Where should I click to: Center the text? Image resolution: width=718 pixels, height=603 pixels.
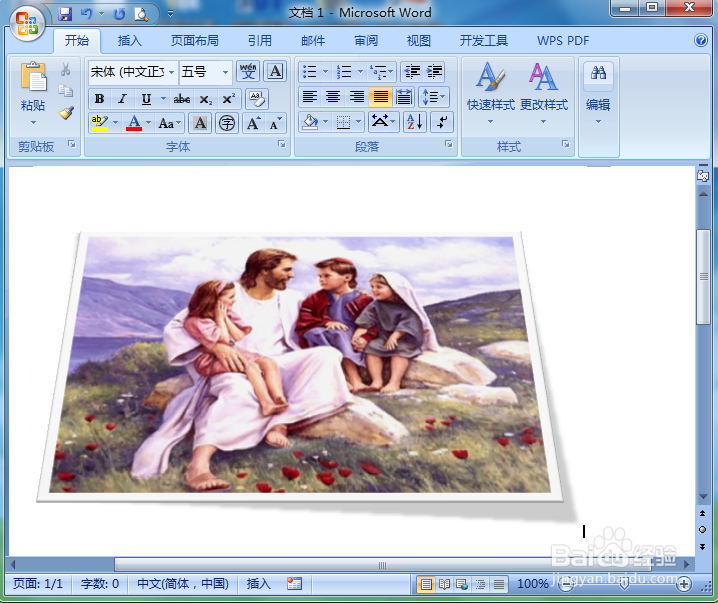click(333, 97)
